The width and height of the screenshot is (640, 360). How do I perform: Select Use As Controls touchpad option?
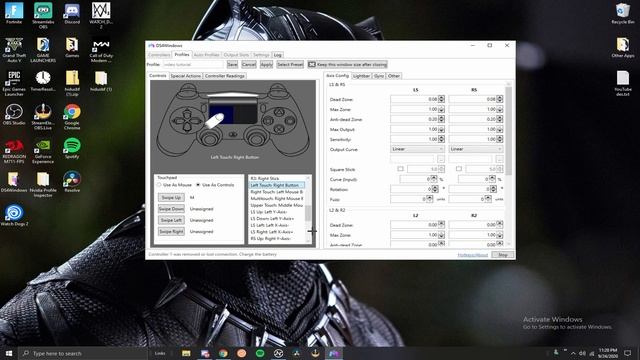215,185
